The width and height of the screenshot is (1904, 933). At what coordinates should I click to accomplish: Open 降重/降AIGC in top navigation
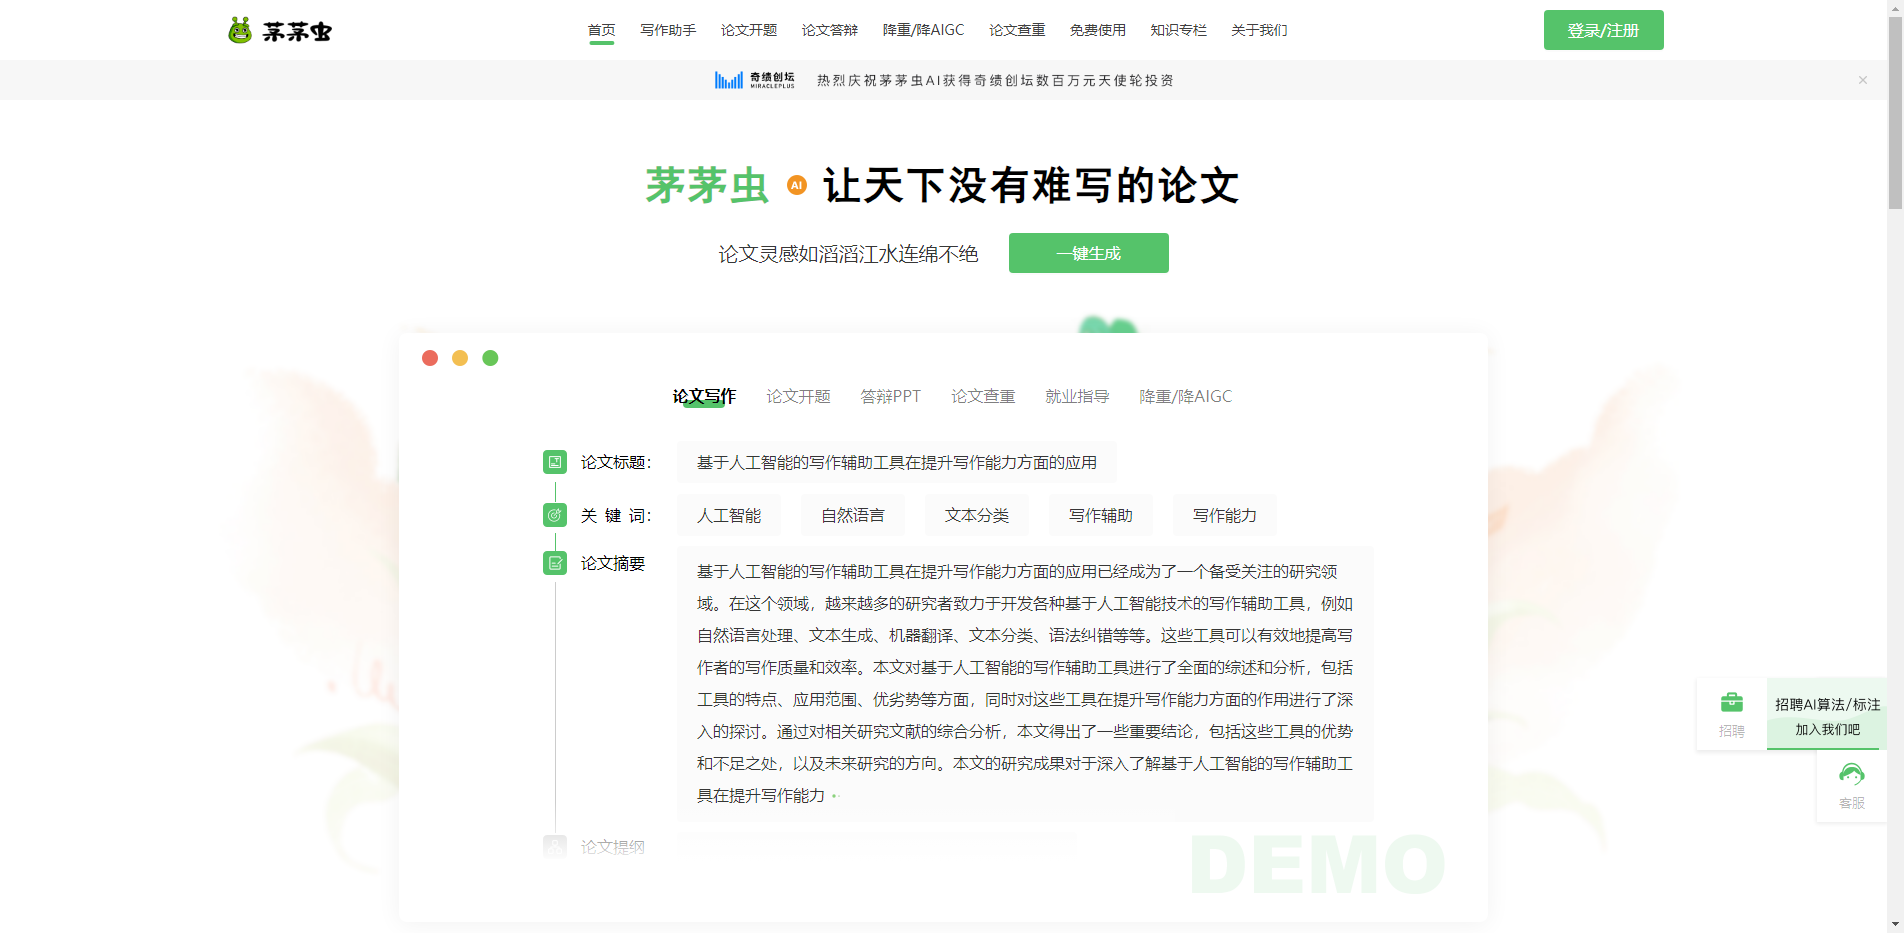tap(924, 30)
